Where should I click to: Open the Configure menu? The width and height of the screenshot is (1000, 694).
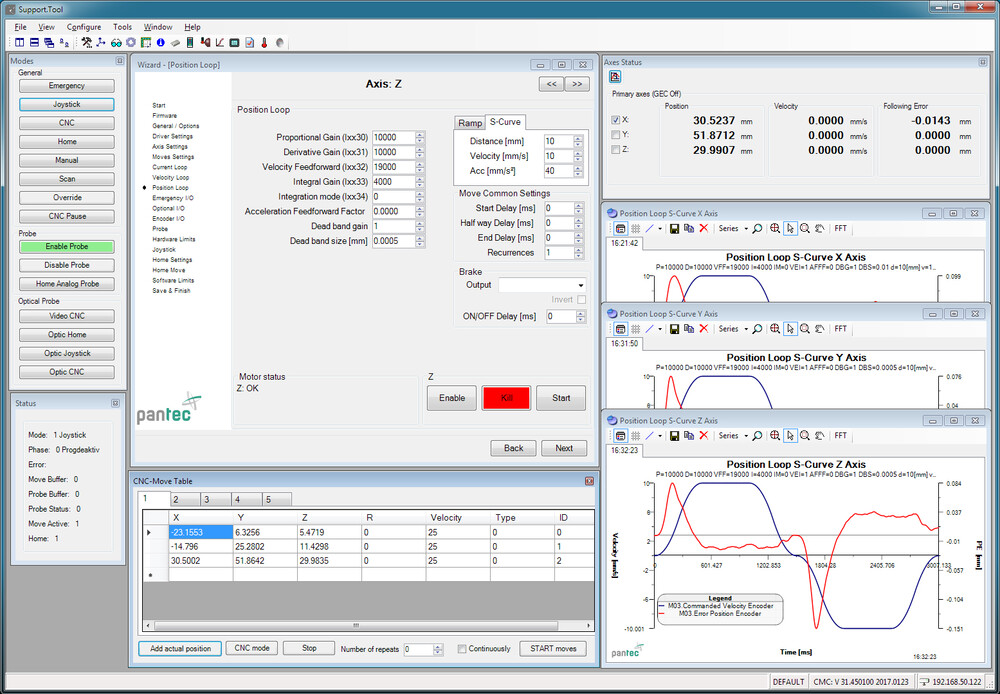click(x=84, y=27)
